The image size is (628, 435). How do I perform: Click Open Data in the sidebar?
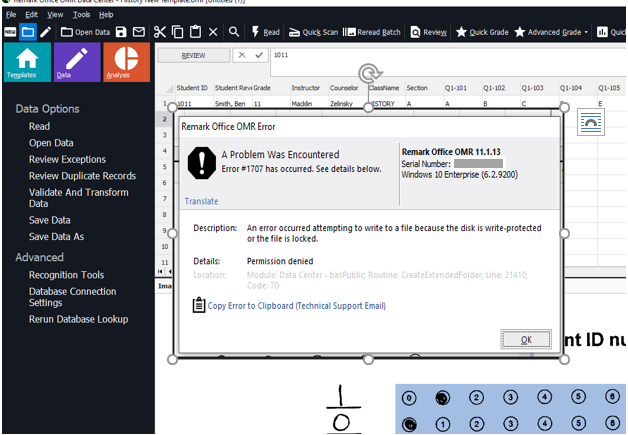tap(51, 143)
